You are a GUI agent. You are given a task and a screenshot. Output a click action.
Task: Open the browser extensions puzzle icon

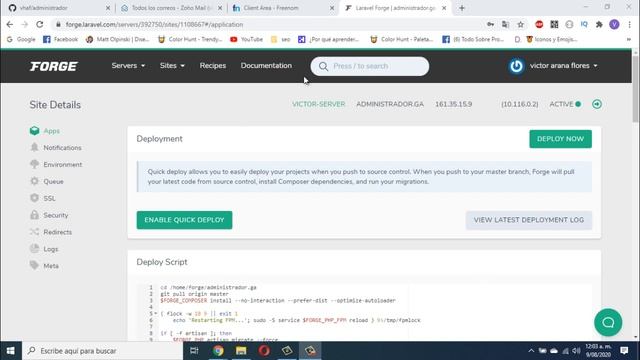pos(599,24)
